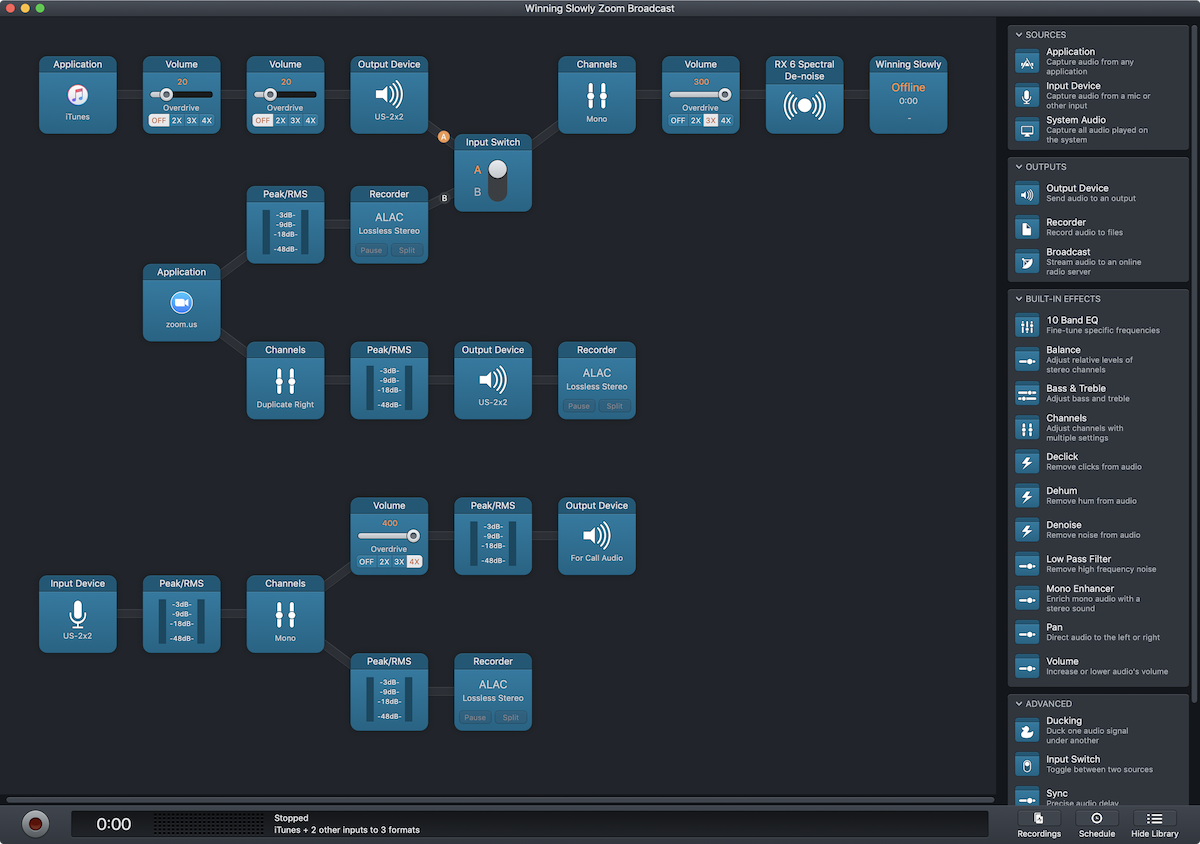Image resolution: width=1200 pixels, height=844 pixels.
Task: Adjust the Volume 400 slider
Action: tap(389, 537)
